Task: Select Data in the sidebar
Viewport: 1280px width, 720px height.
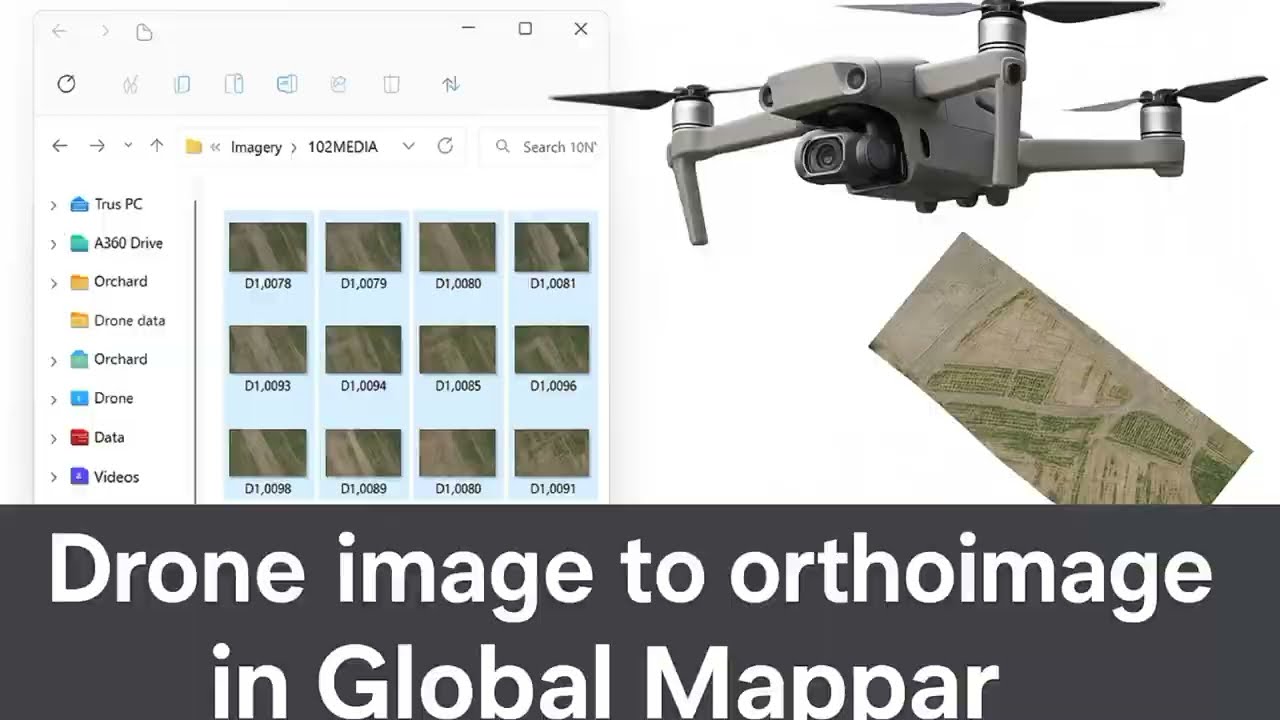Action: pos(97,437)
